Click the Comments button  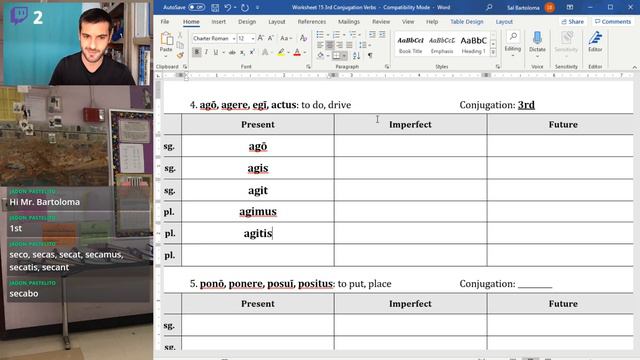tap(613, 22)
